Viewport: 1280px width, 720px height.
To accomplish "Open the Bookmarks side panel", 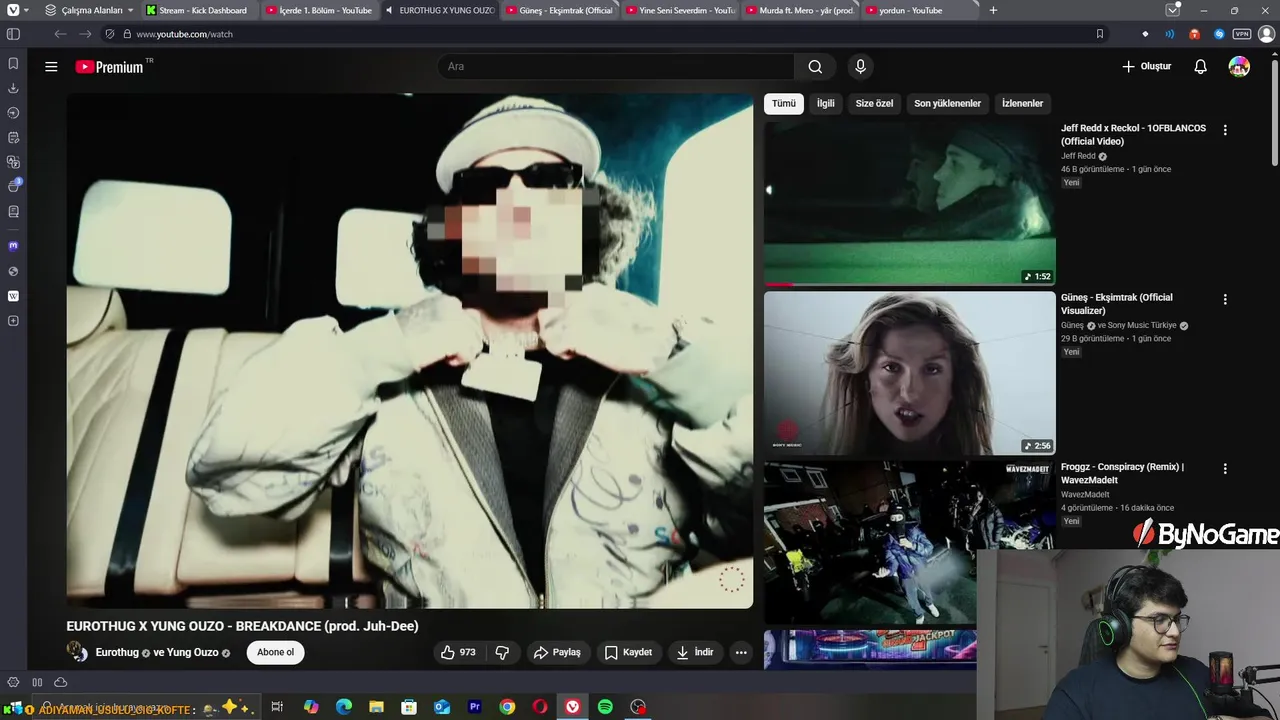I will coord(13,63).
